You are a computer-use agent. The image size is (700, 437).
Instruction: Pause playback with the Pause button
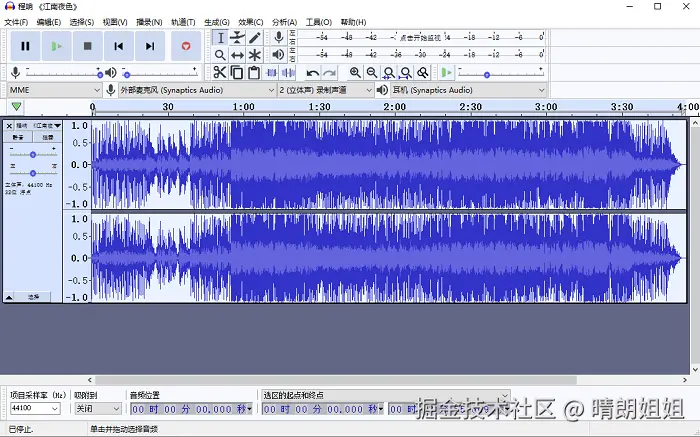[x=25, y=46]
